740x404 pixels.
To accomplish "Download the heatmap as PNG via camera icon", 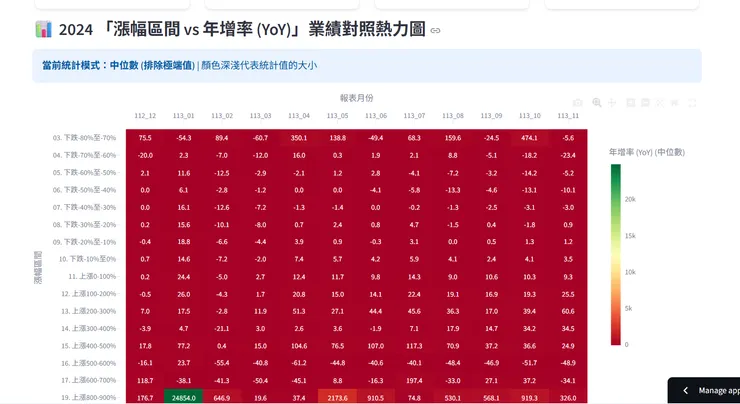I will pos(577,102).
